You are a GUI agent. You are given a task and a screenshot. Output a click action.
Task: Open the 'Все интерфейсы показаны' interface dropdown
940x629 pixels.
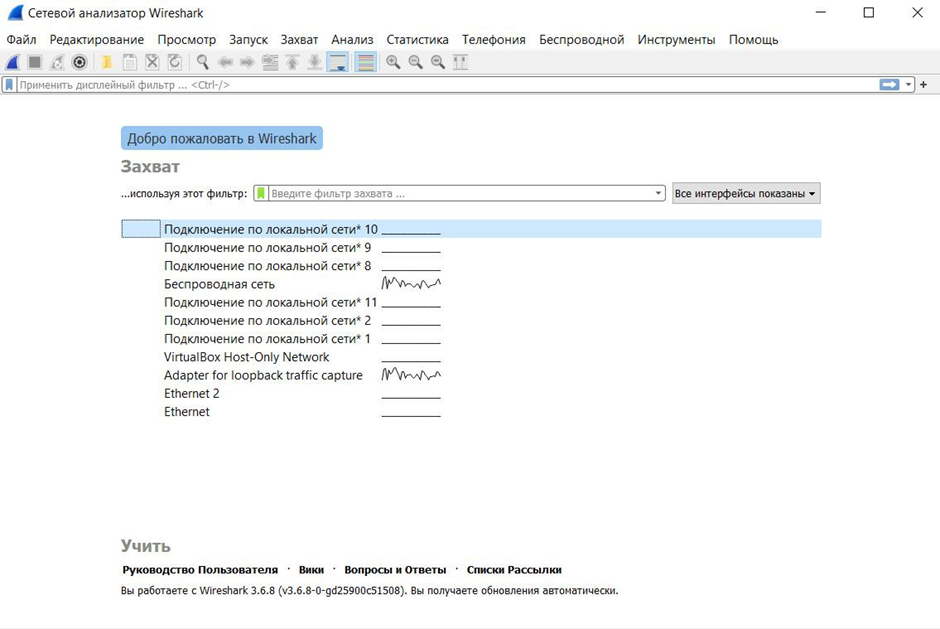tap(745, 192)
